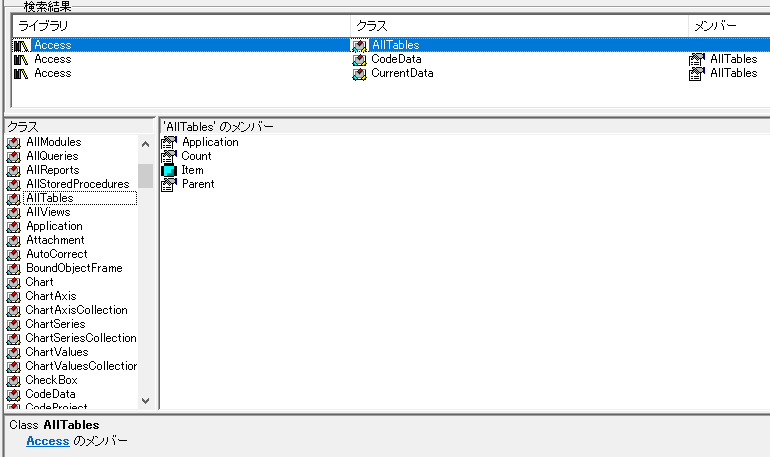
Task: Sort results by the クラス column header
Action: tap(519, 26)
